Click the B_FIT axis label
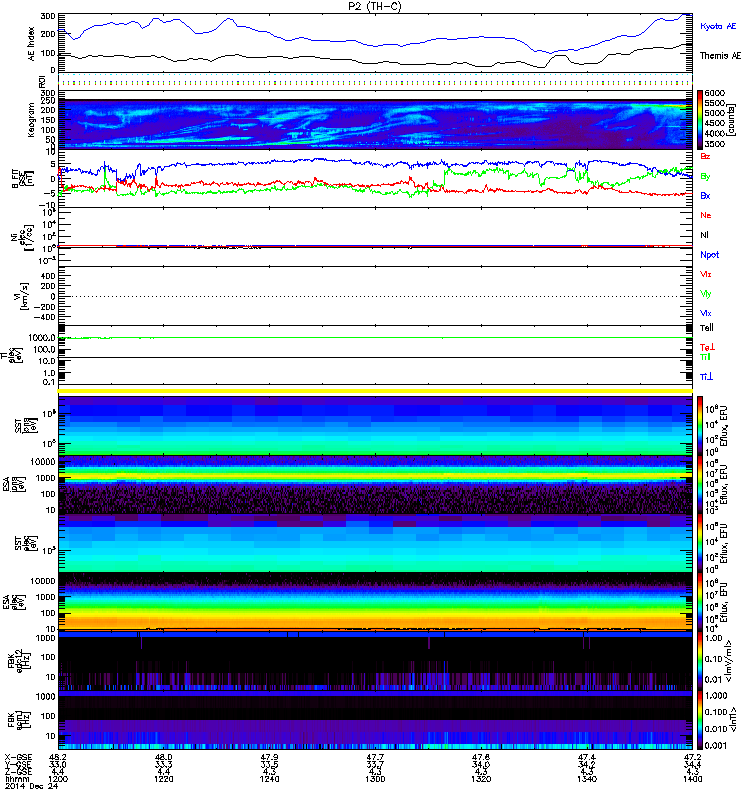750x800 pixels. [21, 179]
